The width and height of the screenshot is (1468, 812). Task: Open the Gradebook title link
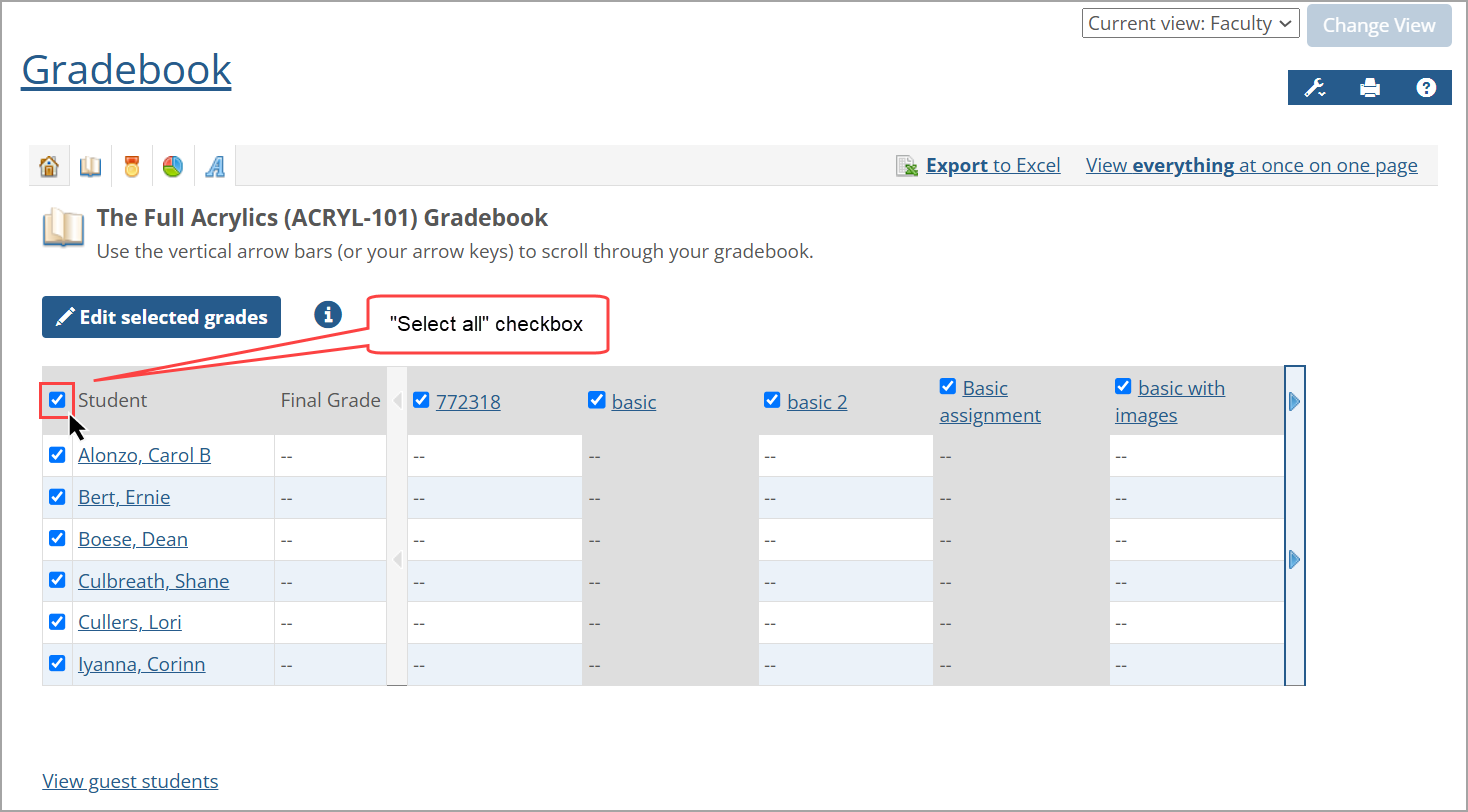pos(126,69)
